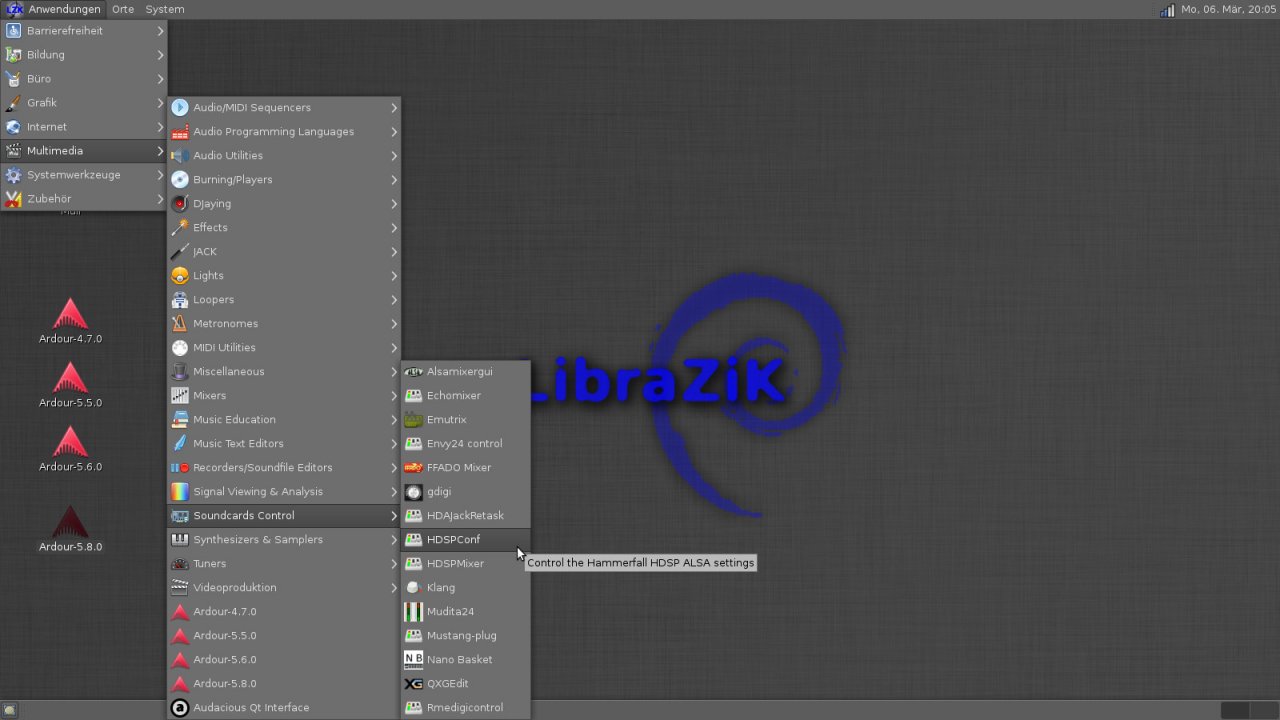Screen dimensions: 1280x720
Task: Open Audio Utilities submenu
Action: tap(284, 155)
